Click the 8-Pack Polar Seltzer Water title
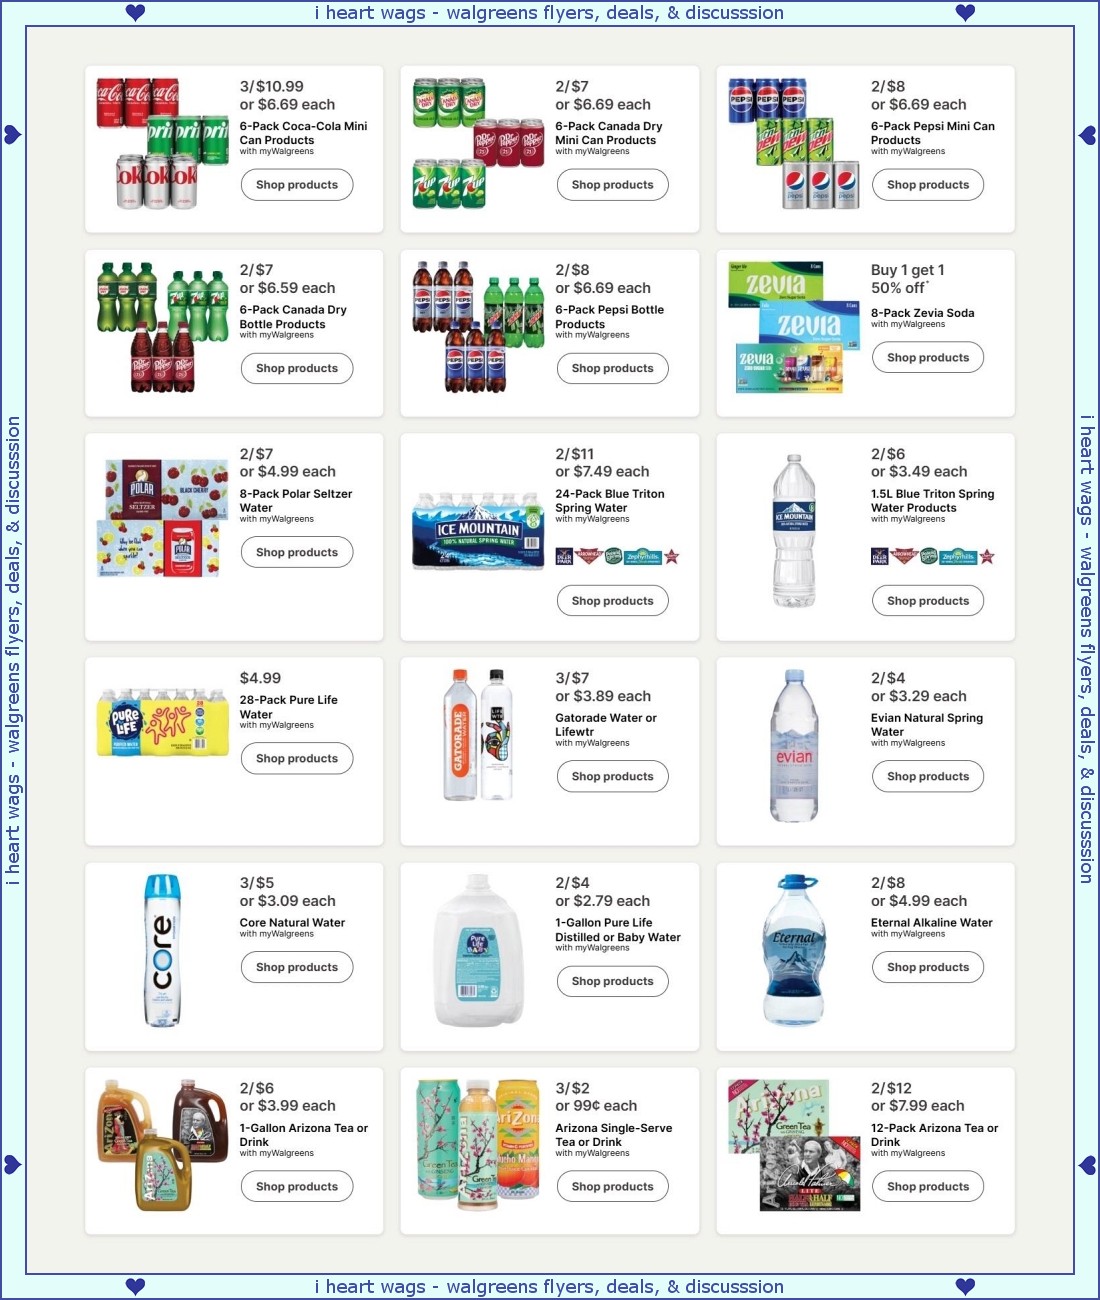The height and width of the screenshot is (1300, 1100). tap(296, 501)
